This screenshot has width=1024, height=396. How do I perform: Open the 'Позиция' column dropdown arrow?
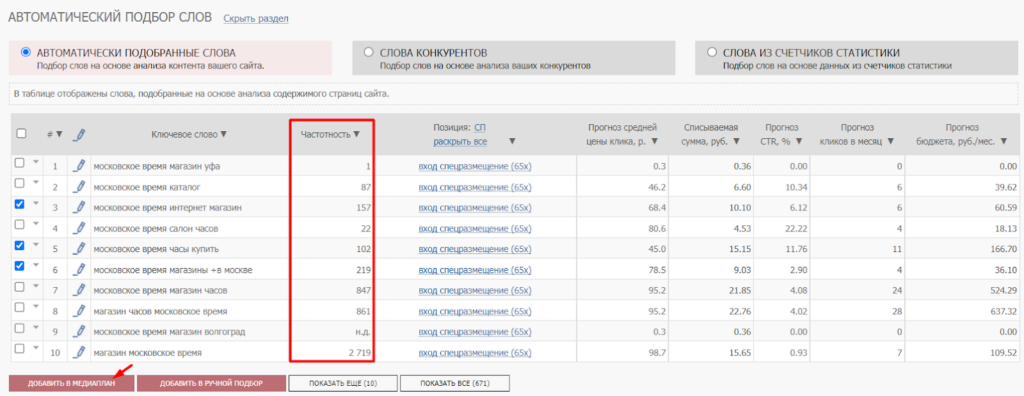[x=512, y=141]
